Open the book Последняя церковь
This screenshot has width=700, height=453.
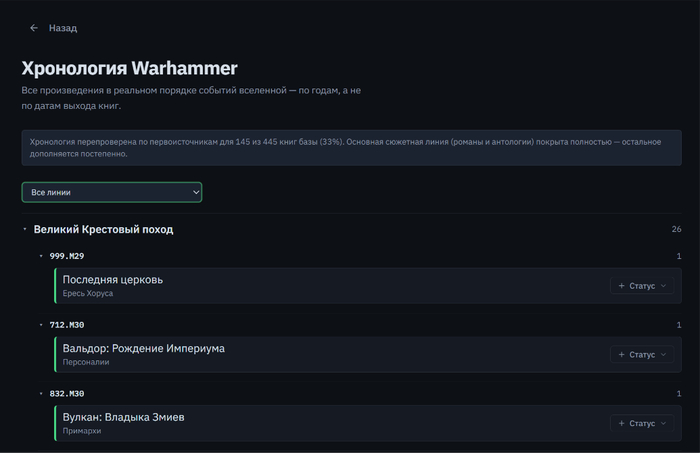pyautogui.click(x=112, y=280)
